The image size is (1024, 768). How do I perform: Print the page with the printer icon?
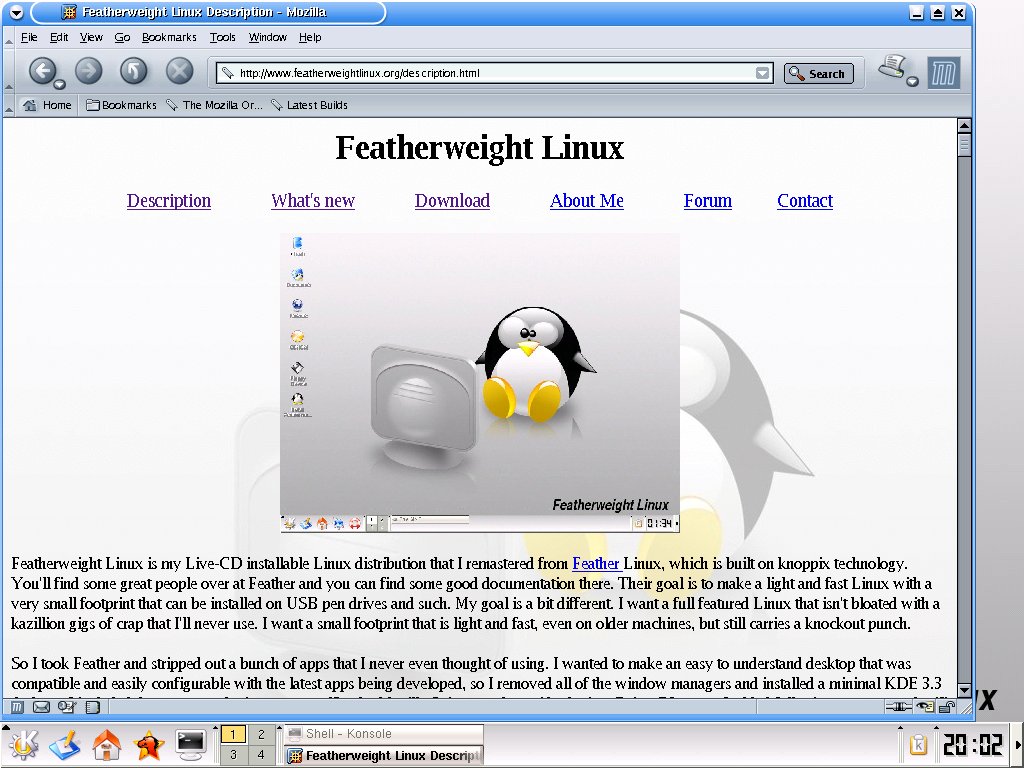[893, 66]
